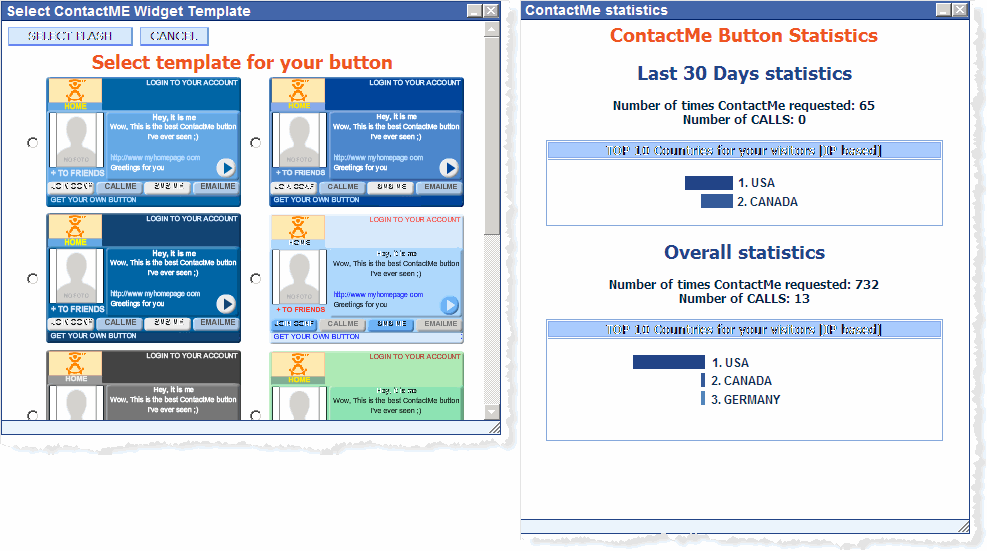Click the 'Overall statistics' heading
987x551 pixels.
(744, 253)
